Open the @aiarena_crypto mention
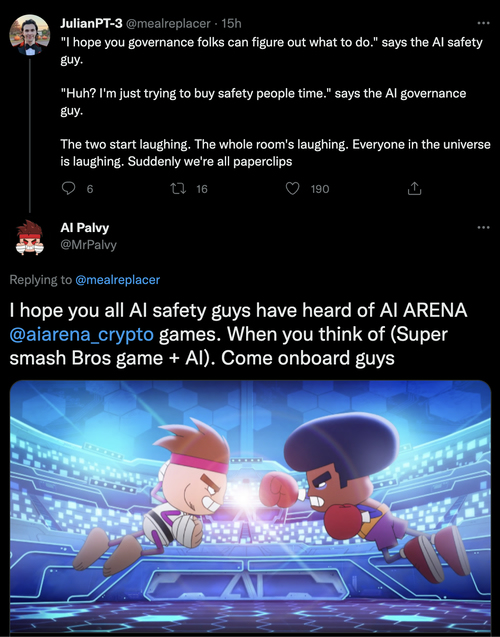Image resolution: width=500 pixels, height=637 pixels. tap(82, 334)
